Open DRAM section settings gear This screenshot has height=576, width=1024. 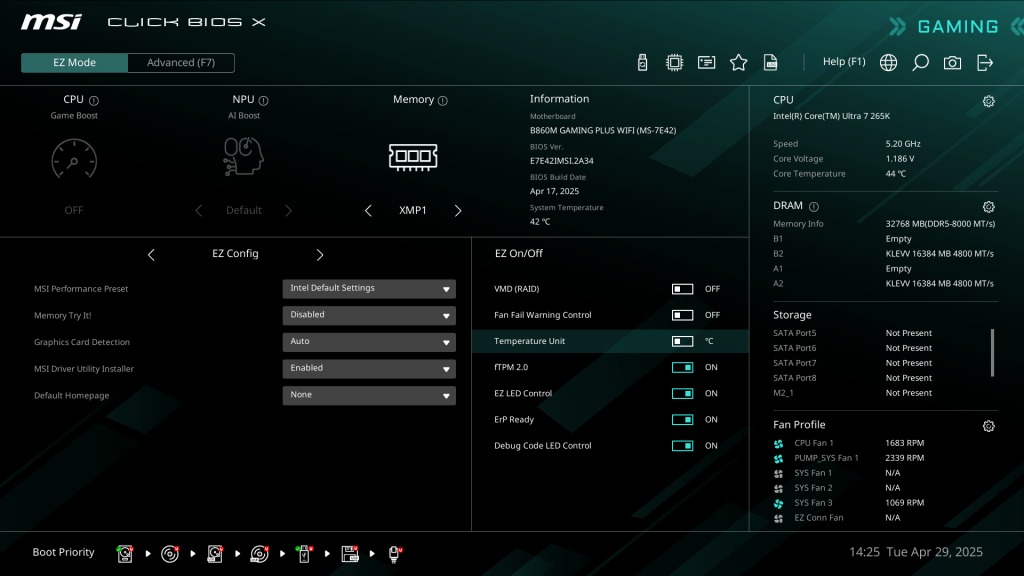(989, 207)
